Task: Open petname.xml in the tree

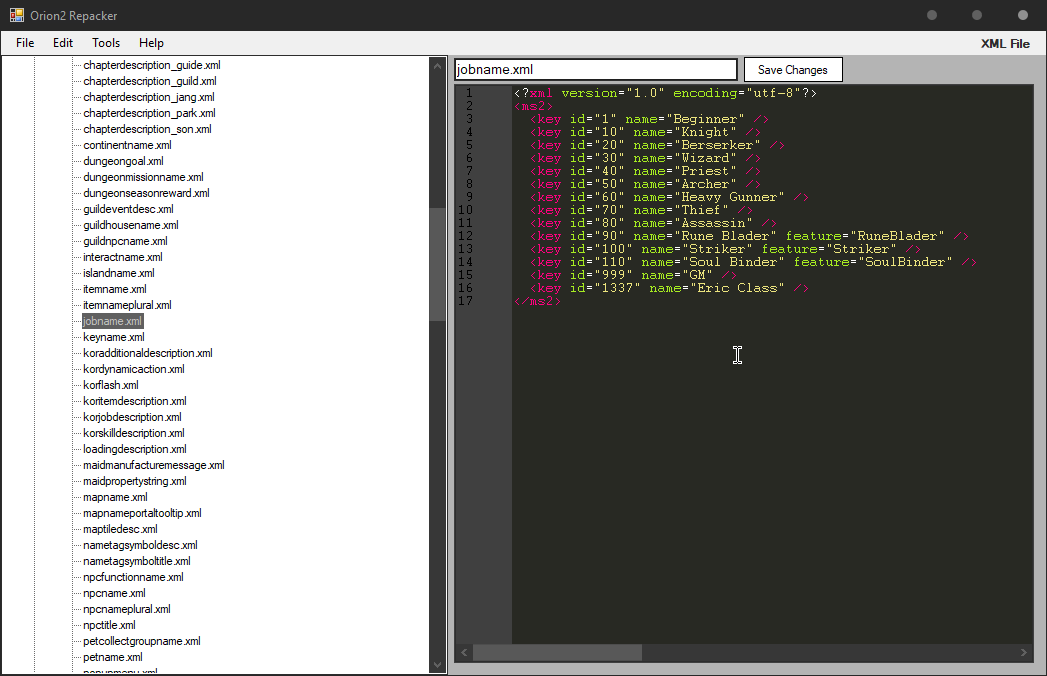Action: pyautogui.click(x=113, y=658)
